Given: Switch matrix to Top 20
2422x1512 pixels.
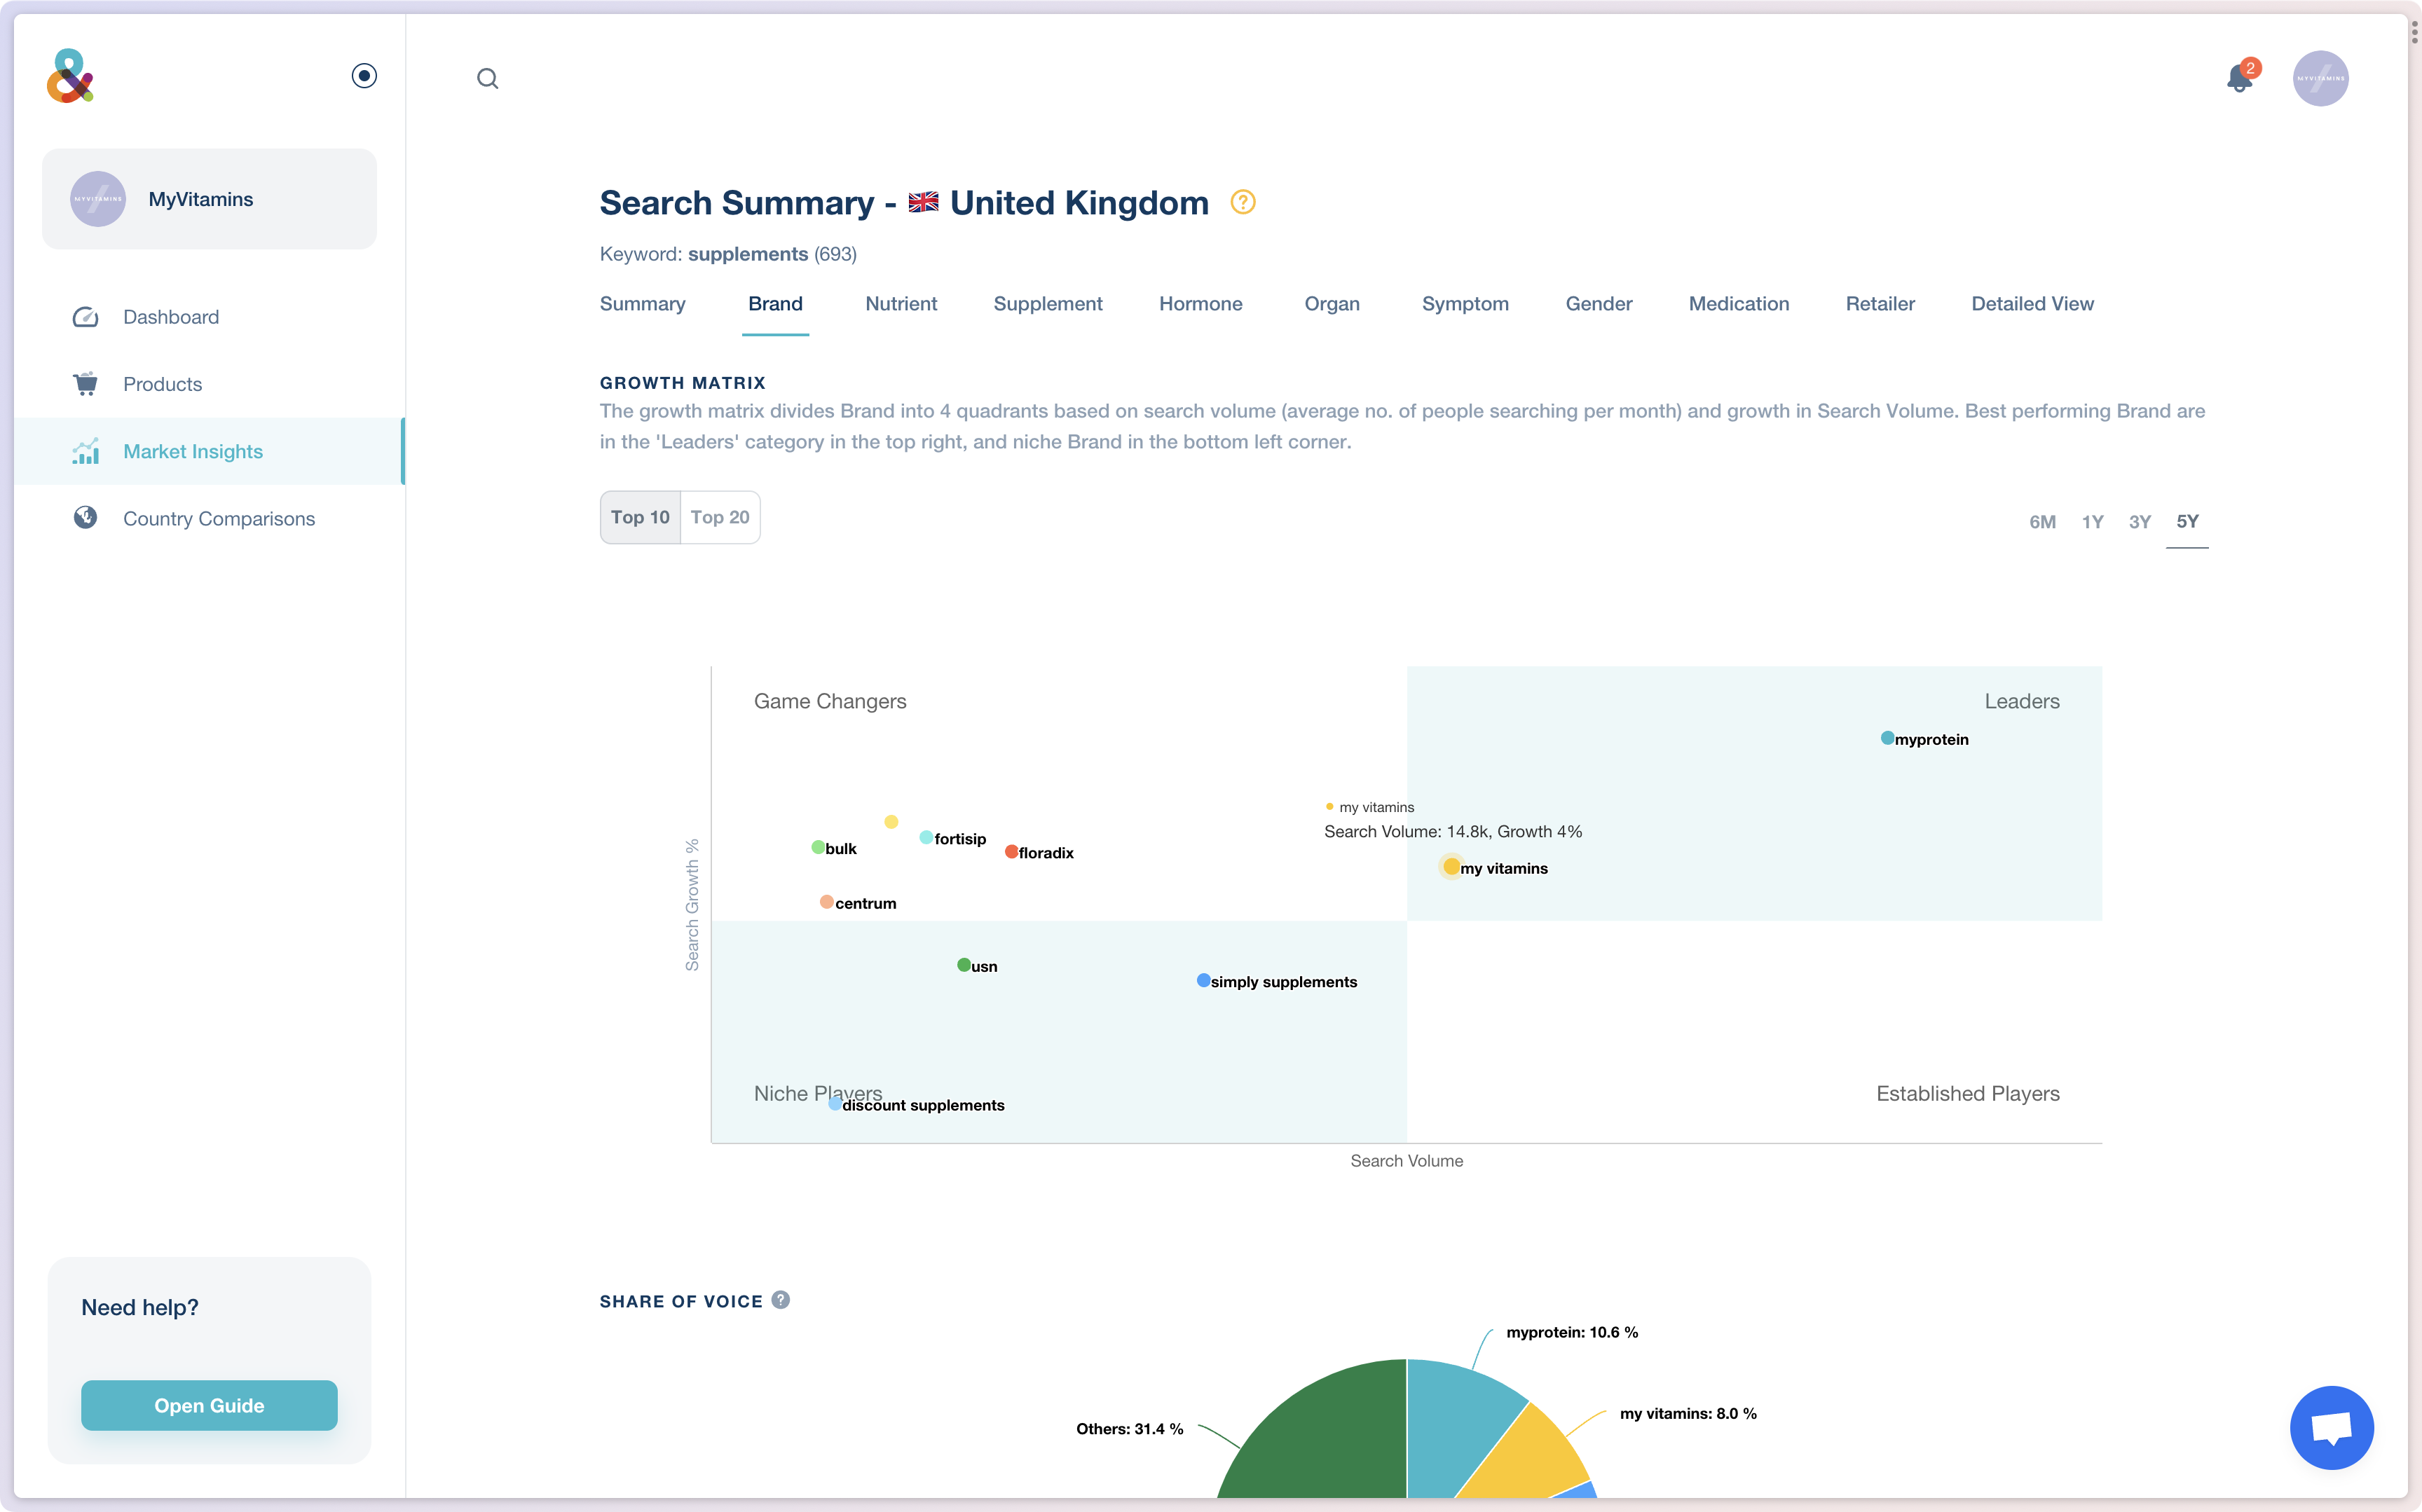Looking at the screenshot, I should (x=720, y=517).
